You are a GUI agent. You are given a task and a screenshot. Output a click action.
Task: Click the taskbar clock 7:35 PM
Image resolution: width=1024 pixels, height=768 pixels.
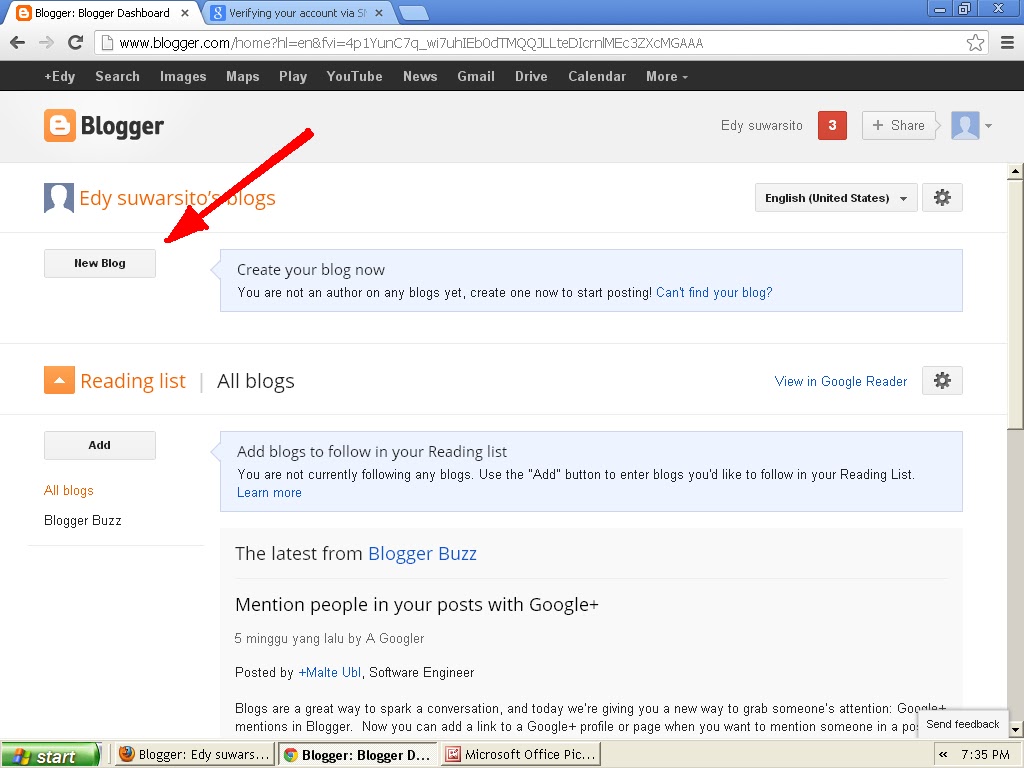click(985, 755)
